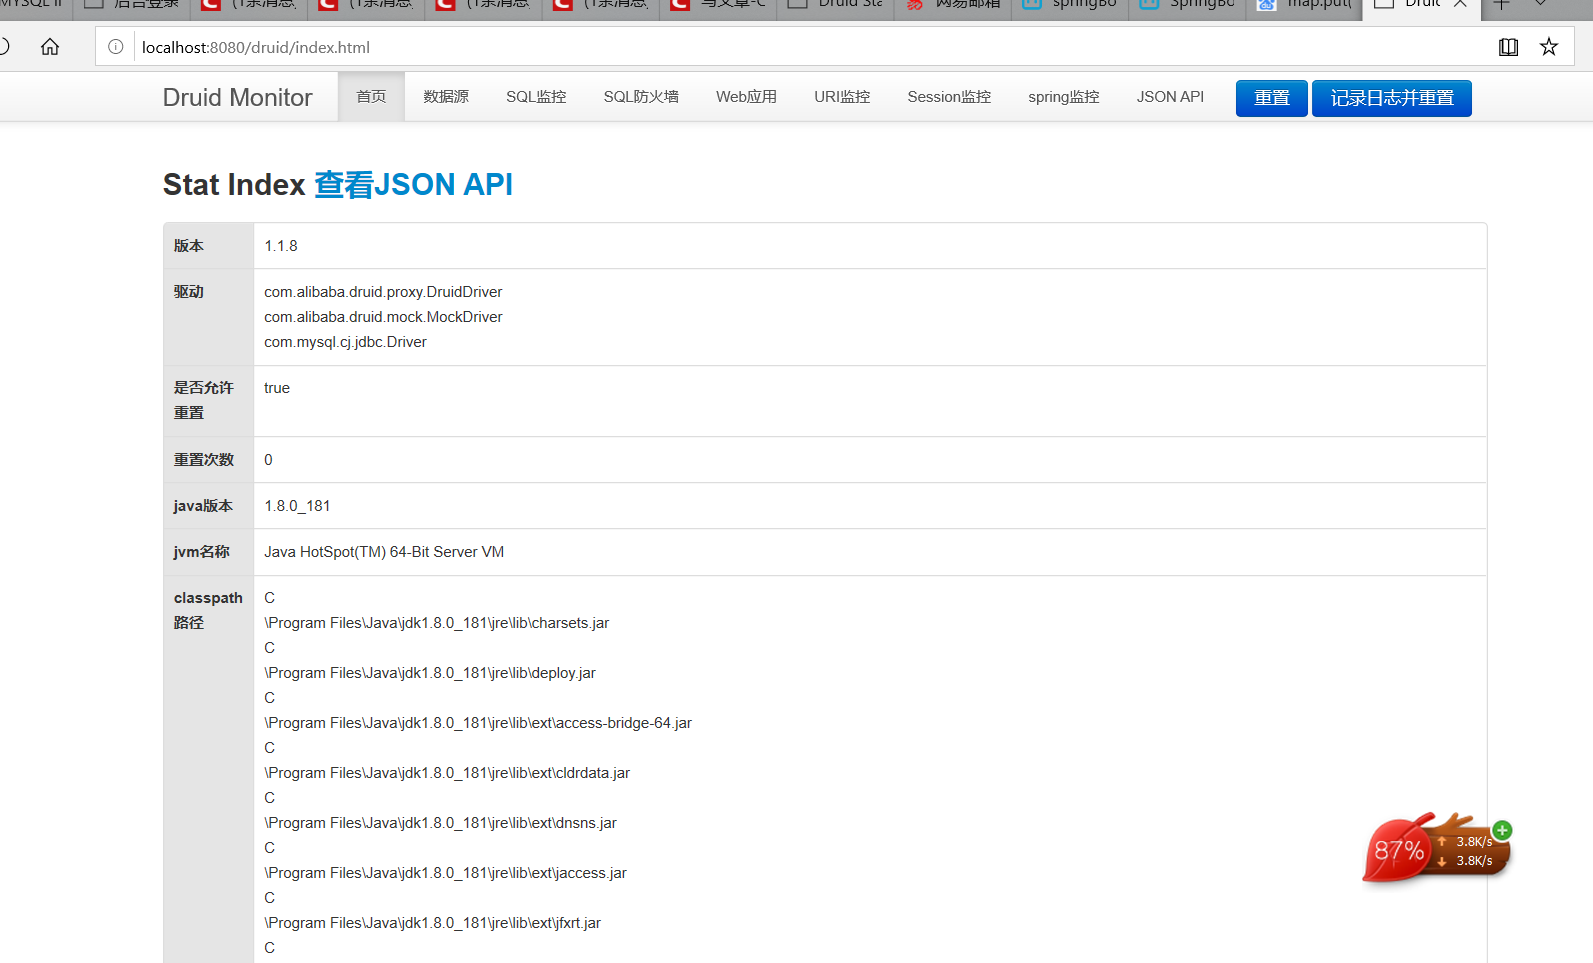The width and height of the screenshot is (1593, 963).
Task: Open the SQL防火墙 tab
Action: point(641,97)
